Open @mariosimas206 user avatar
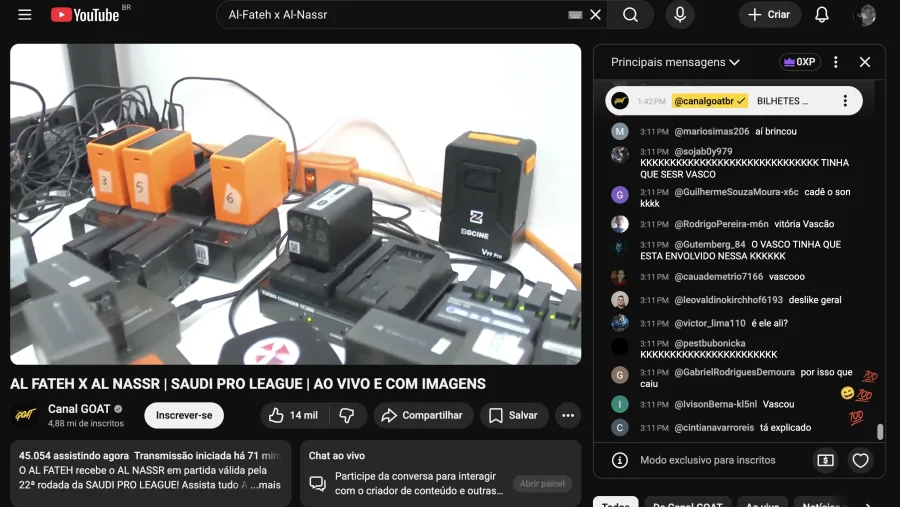The width and height of the screenshot is (900, 507). tap(619, 131)
